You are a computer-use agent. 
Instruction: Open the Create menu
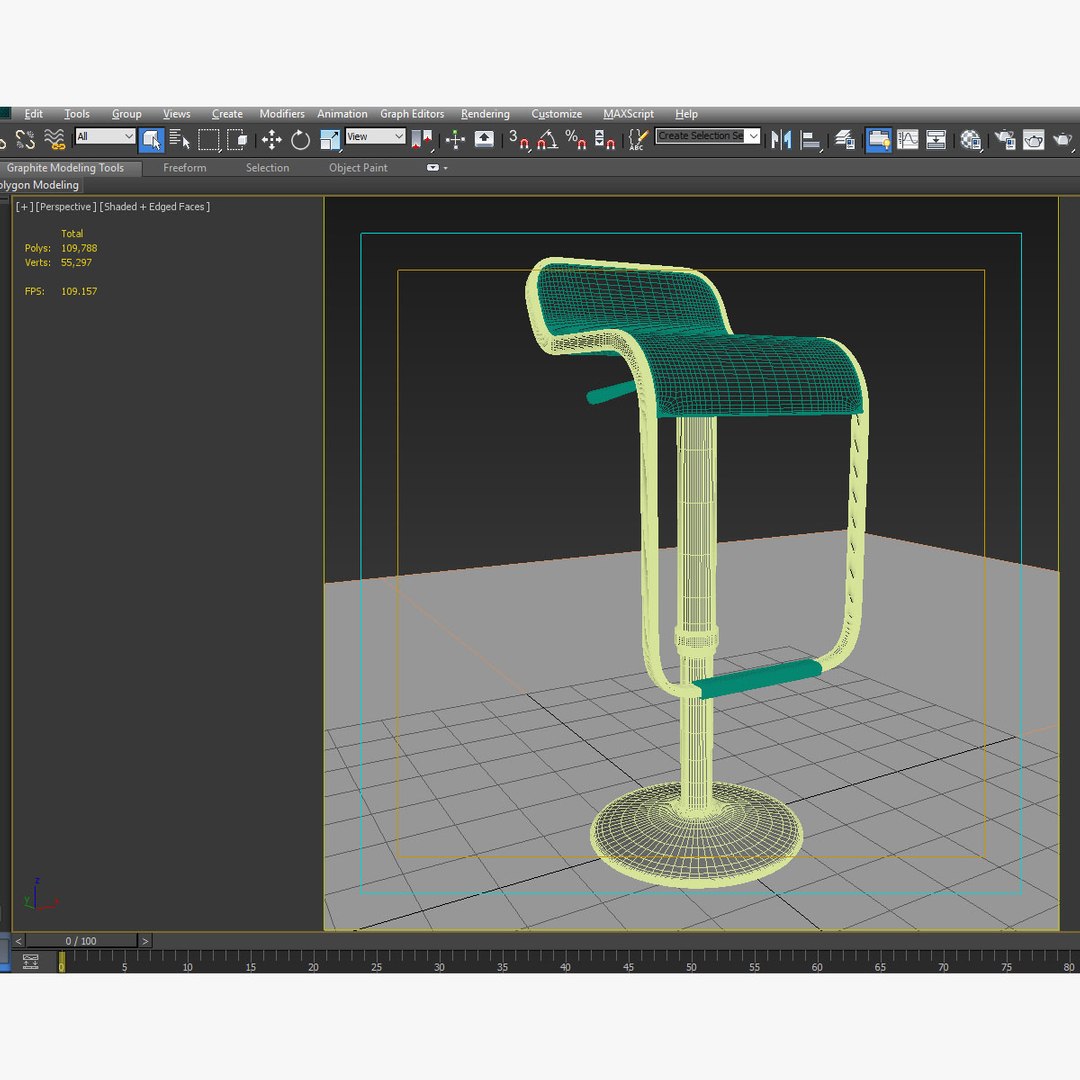tap(227, 114)
